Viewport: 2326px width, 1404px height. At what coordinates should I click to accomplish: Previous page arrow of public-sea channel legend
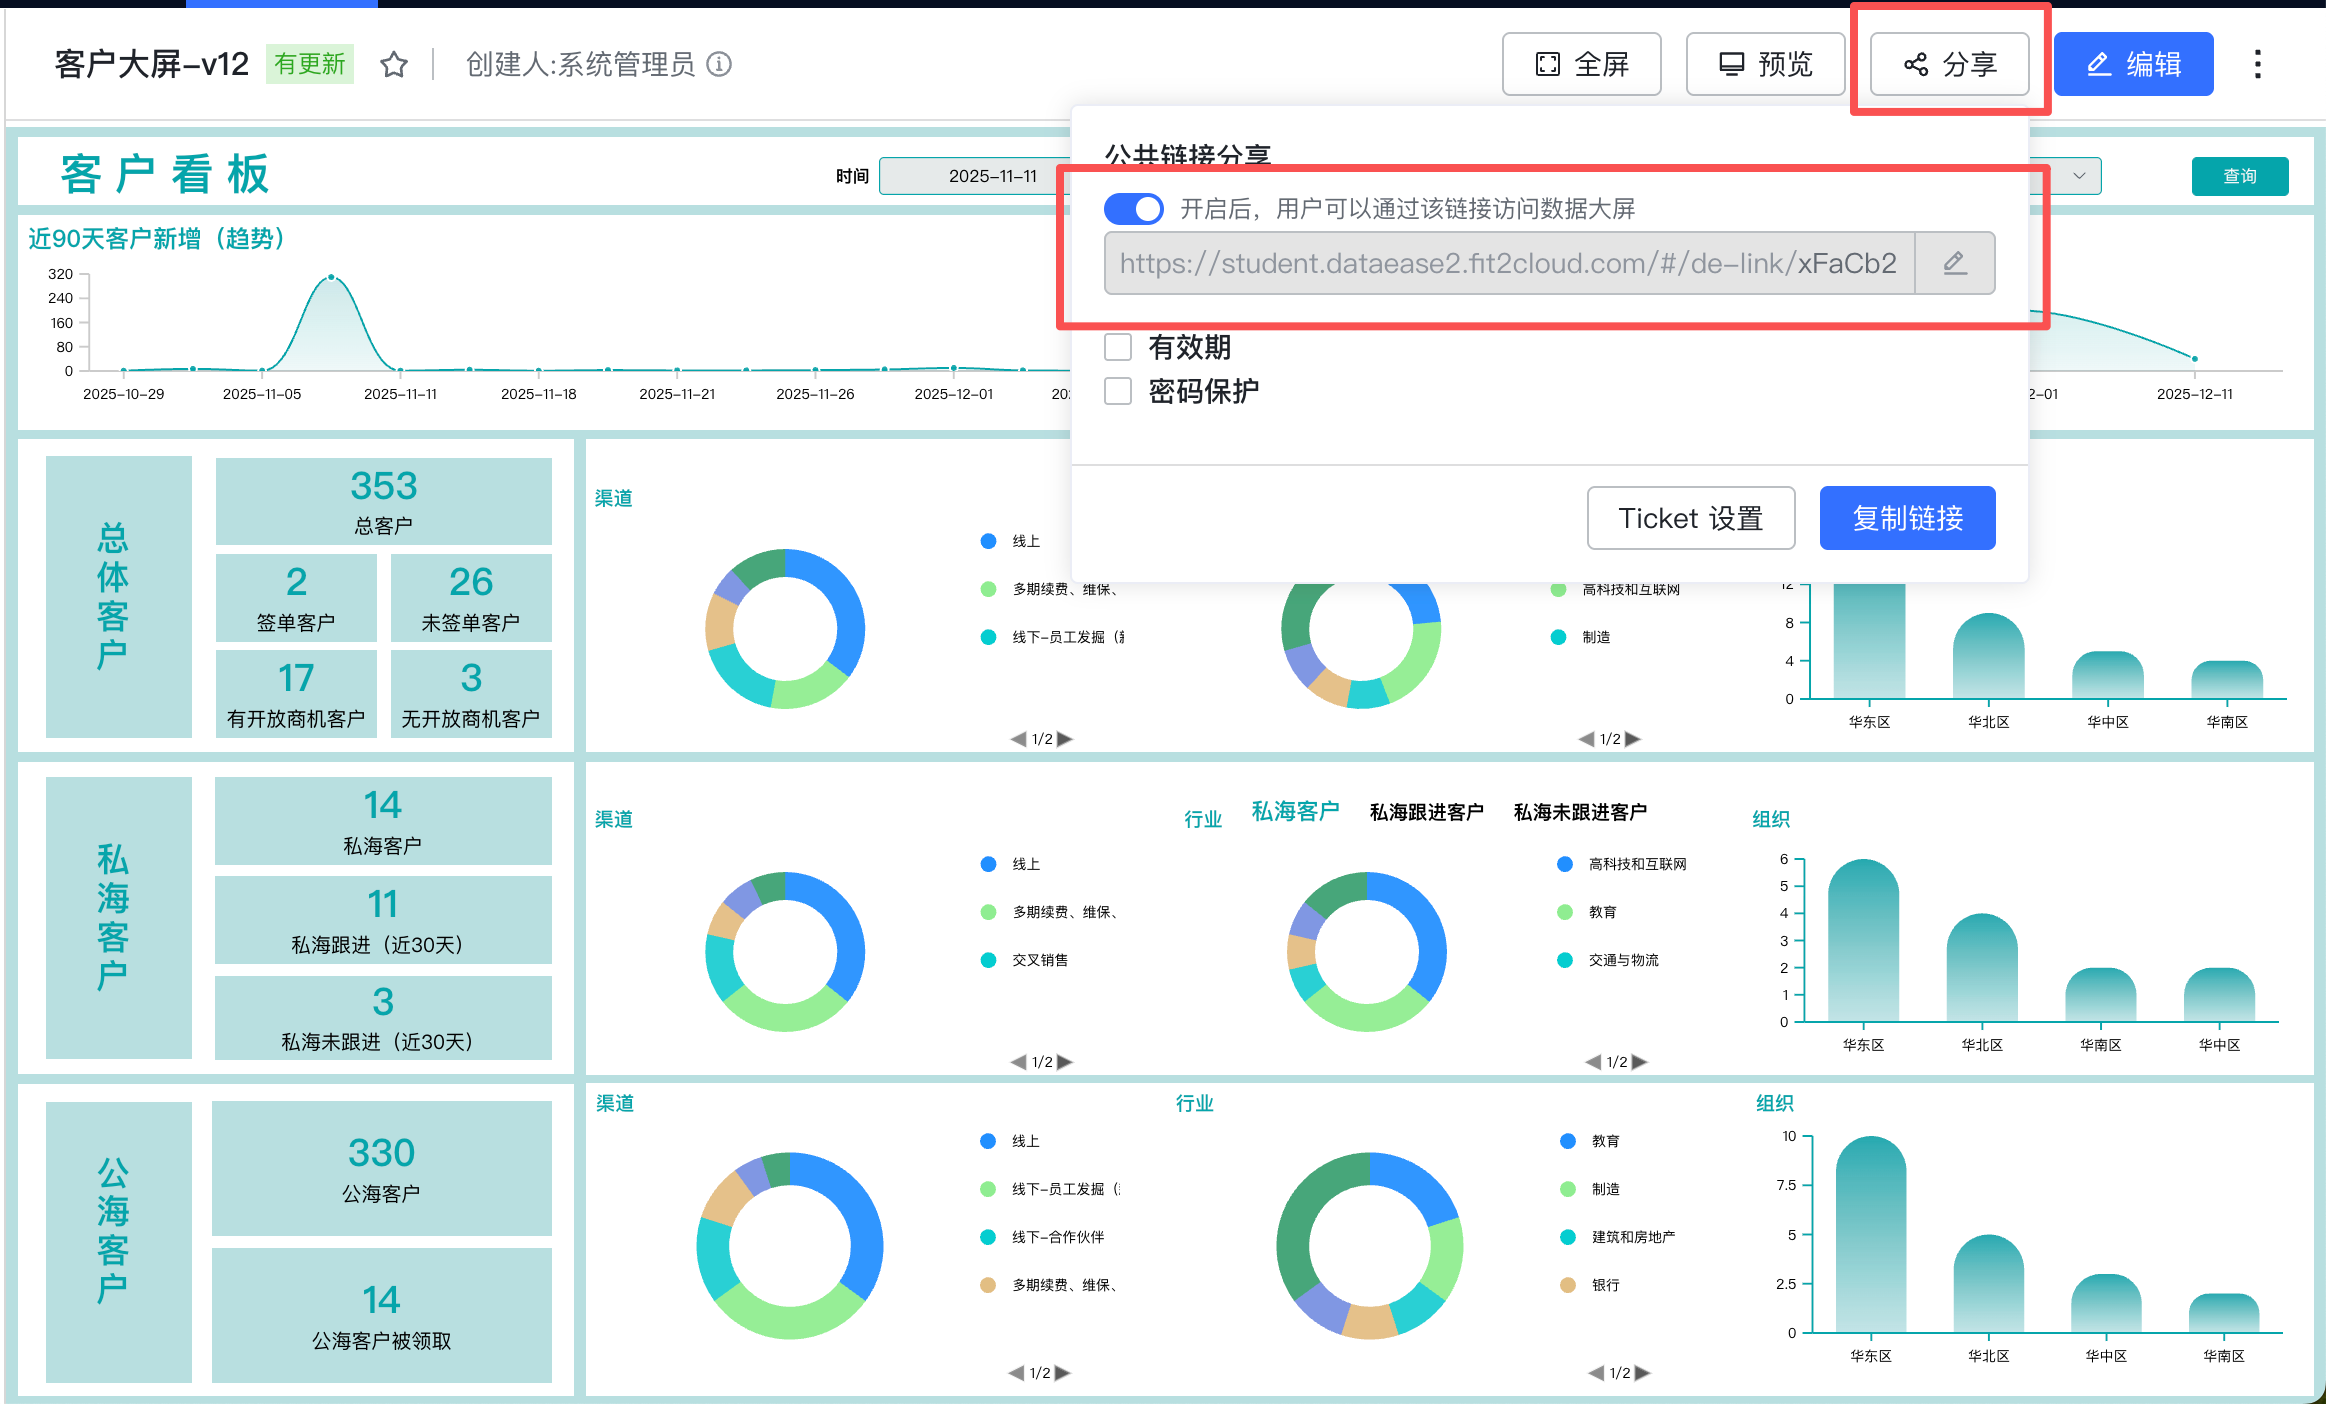[1016, 1373]
